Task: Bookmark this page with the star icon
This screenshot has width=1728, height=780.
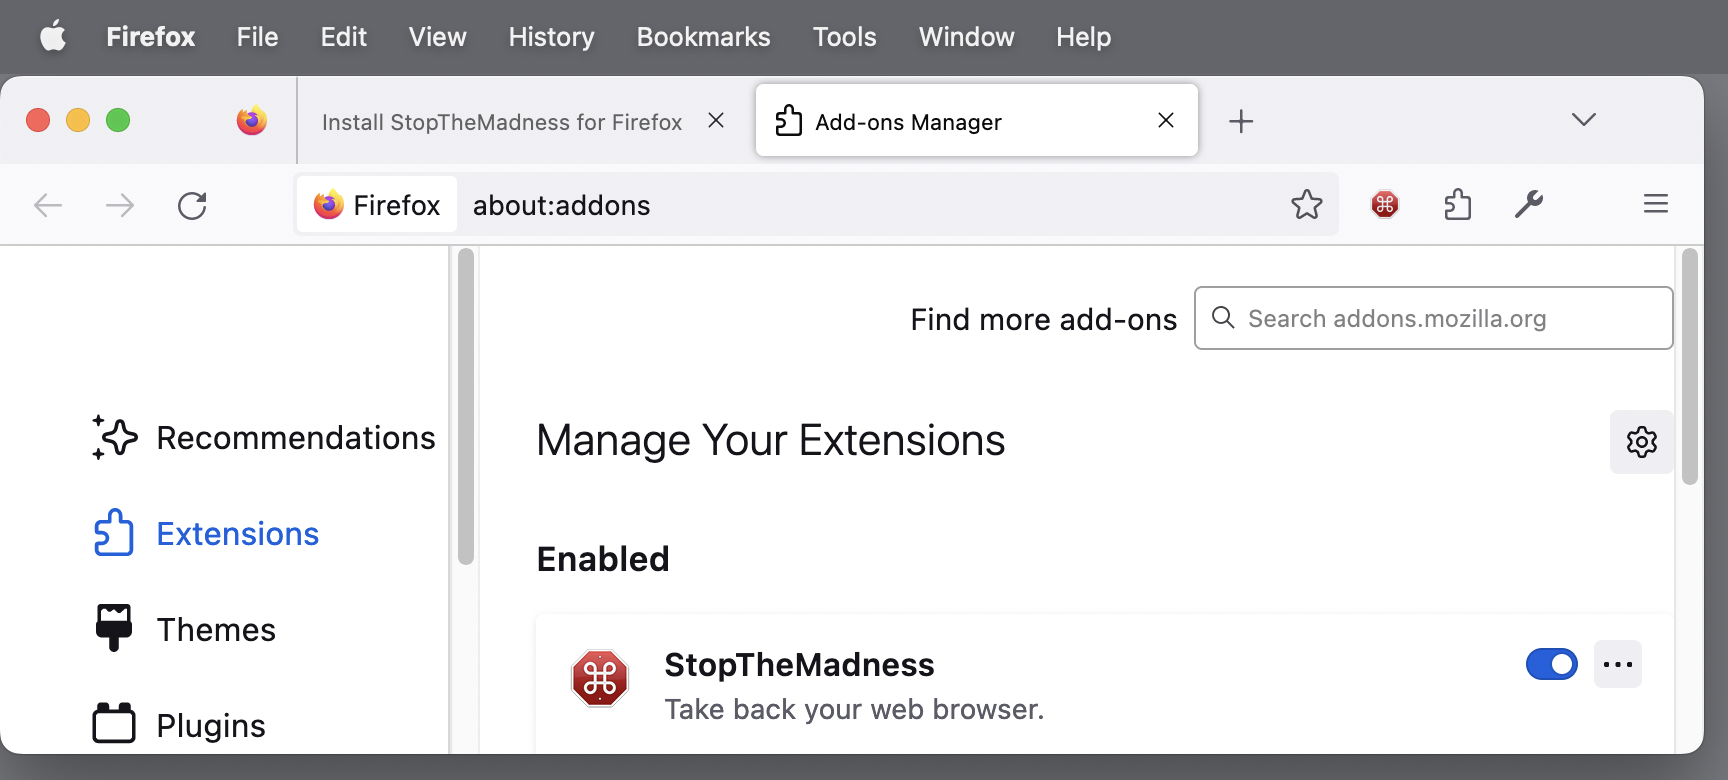Action: point(1306,205)
